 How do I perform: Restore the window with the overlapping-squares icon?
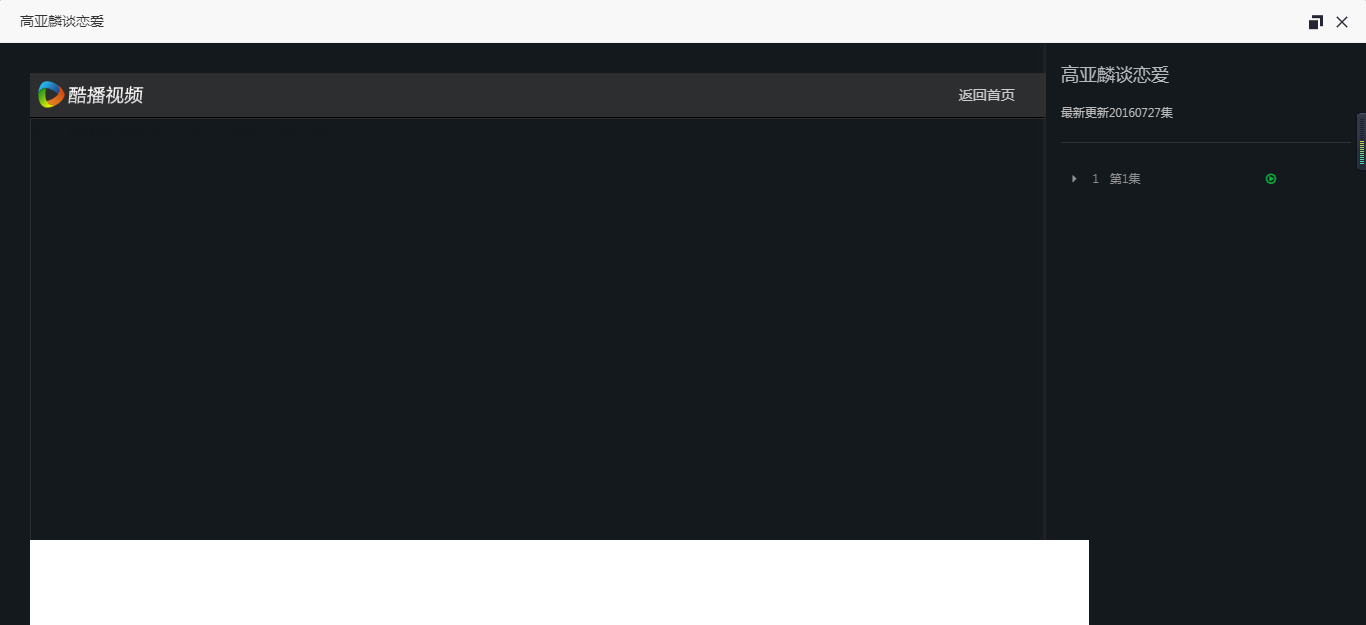point(1316,22)
